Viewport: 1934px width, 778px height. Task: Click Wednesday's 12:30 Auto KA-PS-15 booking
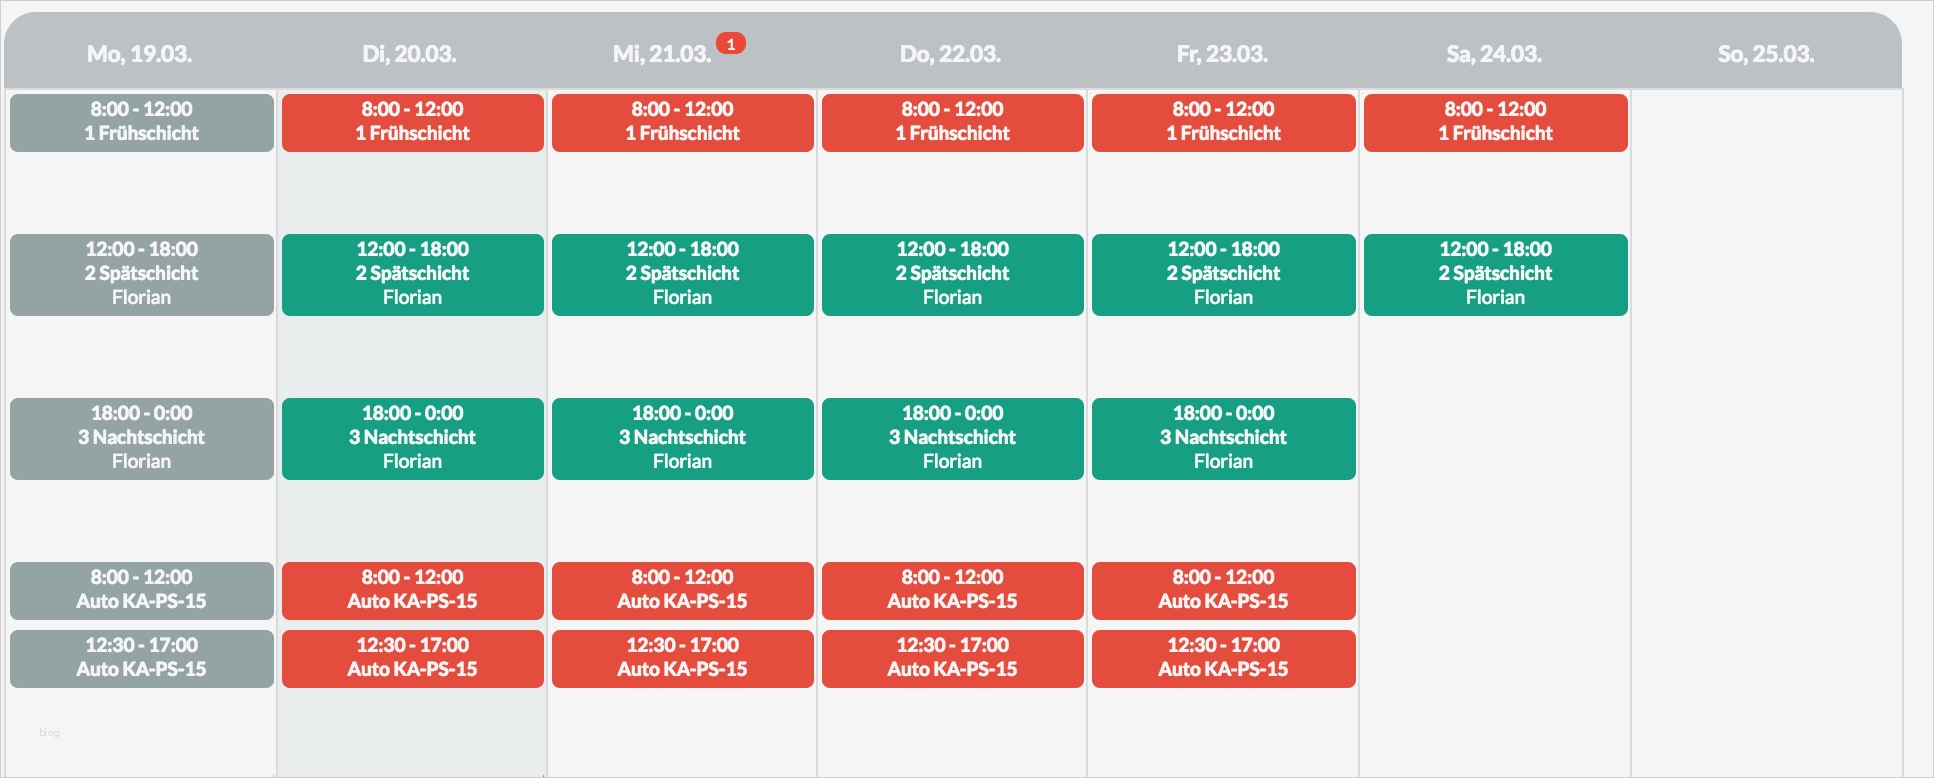point(683,658)
